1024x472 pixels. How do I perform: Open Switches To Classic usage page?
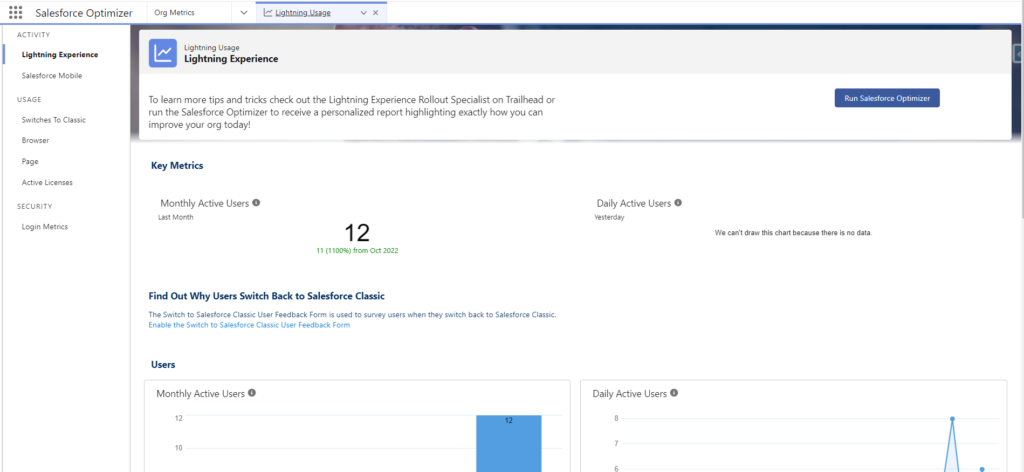54,120
